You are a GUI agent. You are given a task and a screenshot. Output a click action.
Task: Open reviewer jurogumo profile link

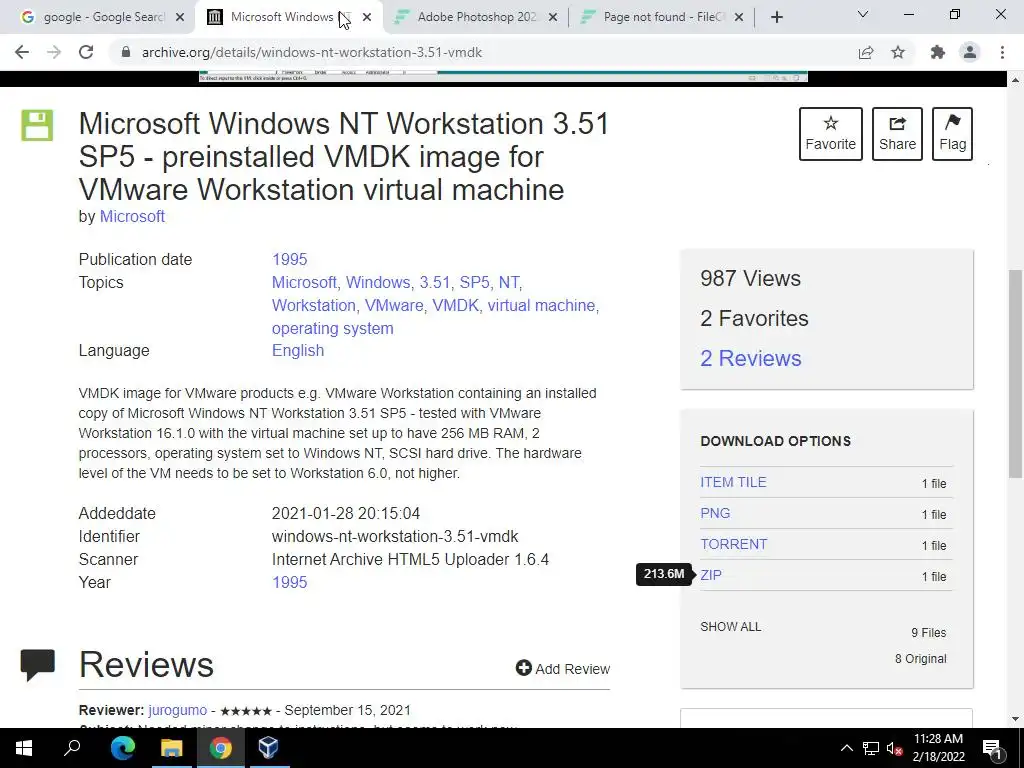click(x=178, y=711)
